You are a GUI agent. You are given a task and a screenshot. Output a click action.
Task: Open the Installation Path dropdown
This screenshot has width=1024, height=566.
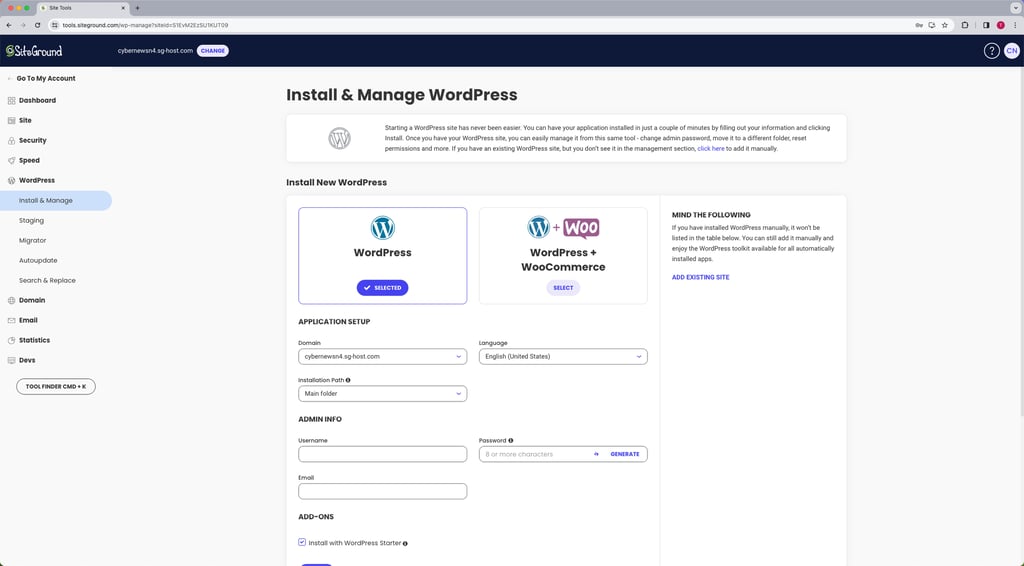(x=382, y=394)
